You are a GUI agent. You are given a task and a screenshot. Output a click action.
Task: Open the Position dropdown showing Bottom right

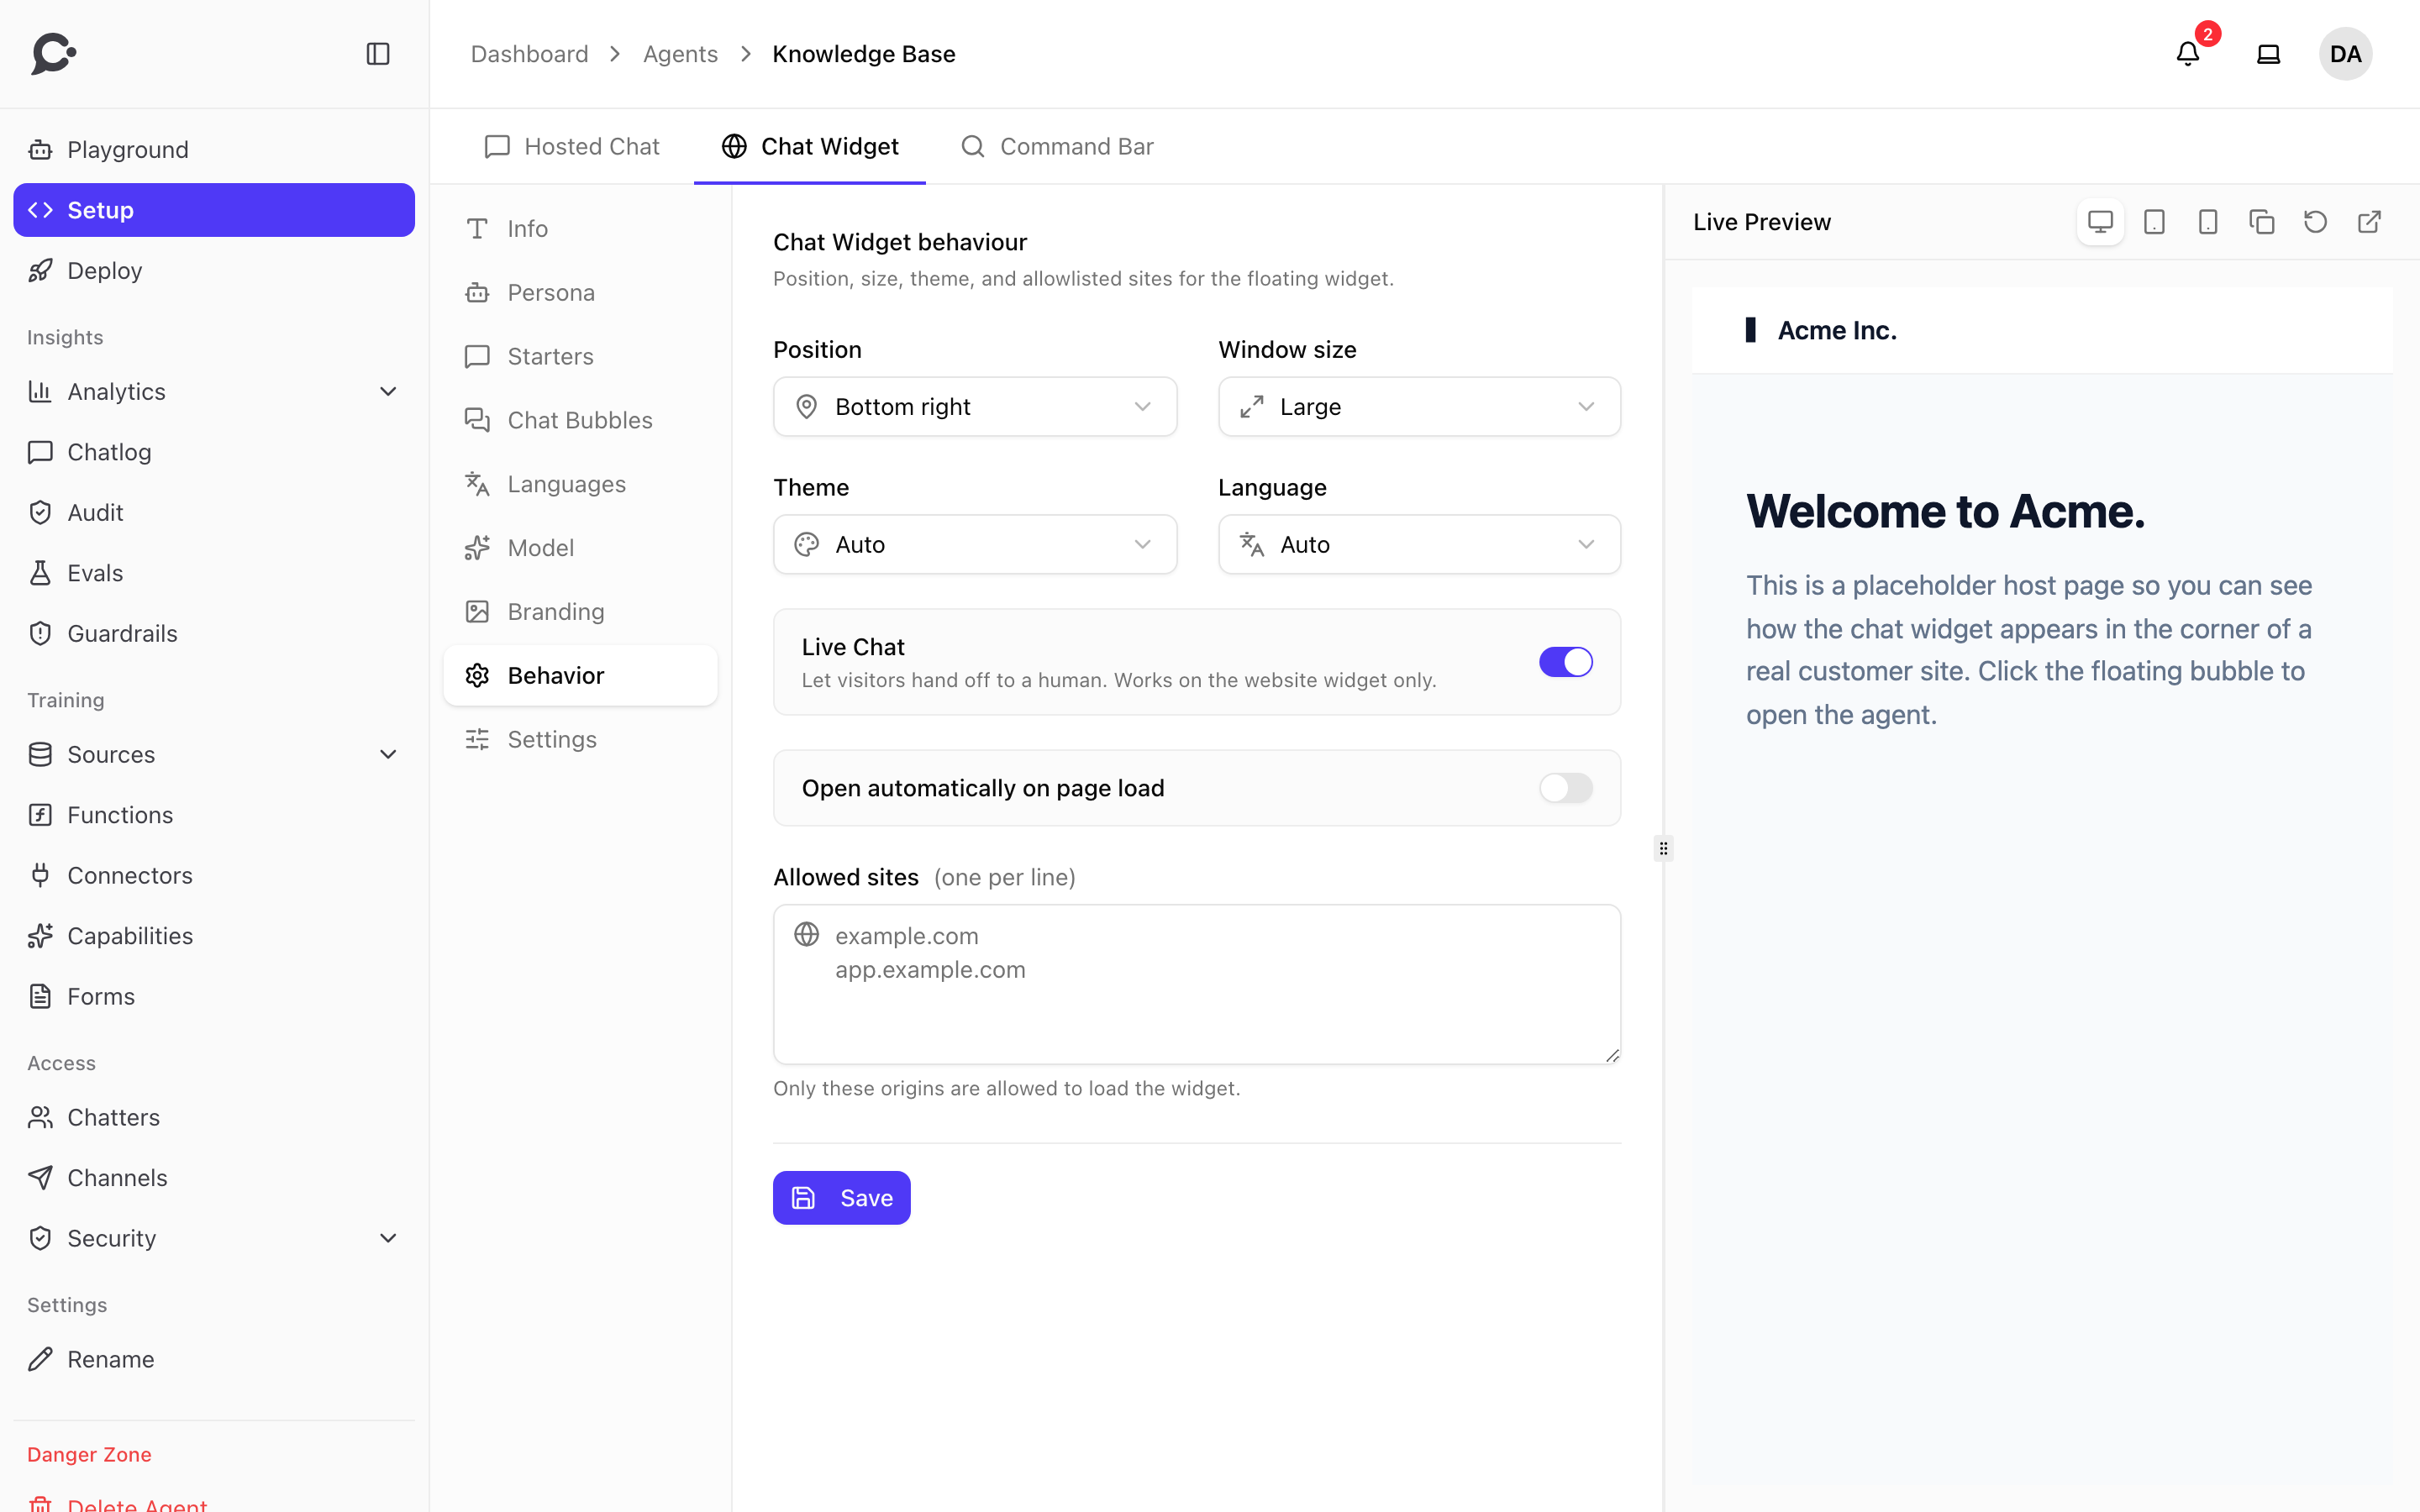(975, 407)
